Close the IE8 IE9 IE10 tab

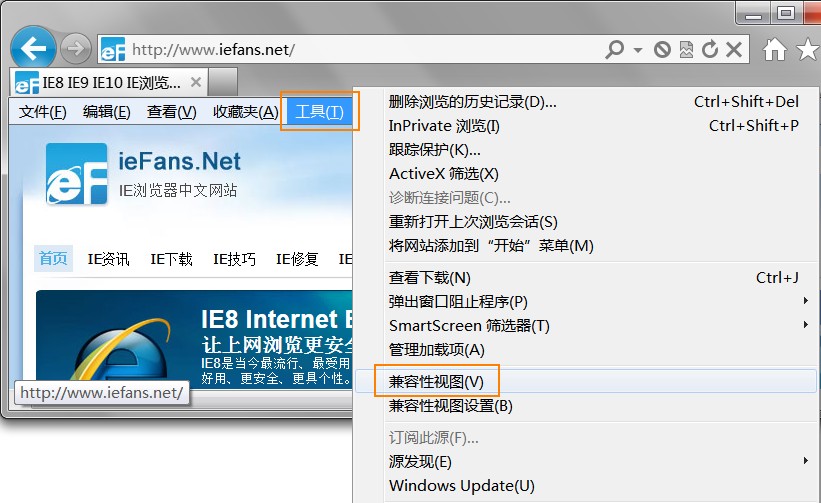point(196,82)
